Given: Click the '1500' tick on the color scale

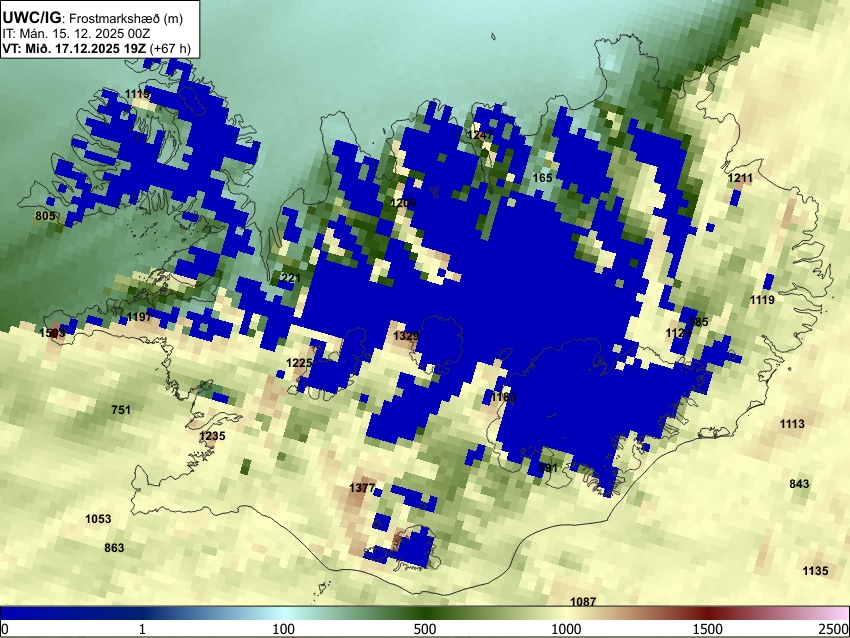Looking at the screenshot, I should pyautogui.click(x=708, y=629).
